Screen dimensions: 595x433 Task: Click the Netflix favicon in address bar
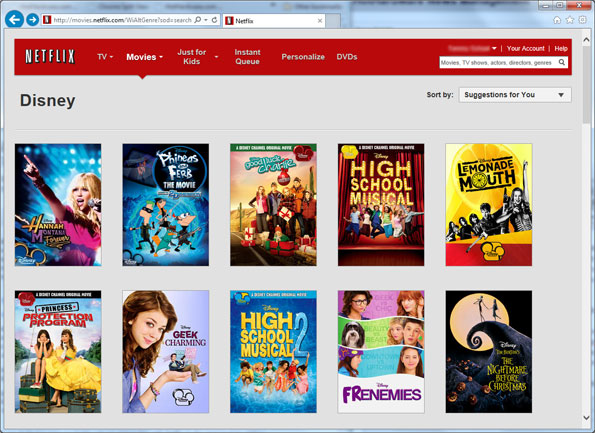point(47,20)
